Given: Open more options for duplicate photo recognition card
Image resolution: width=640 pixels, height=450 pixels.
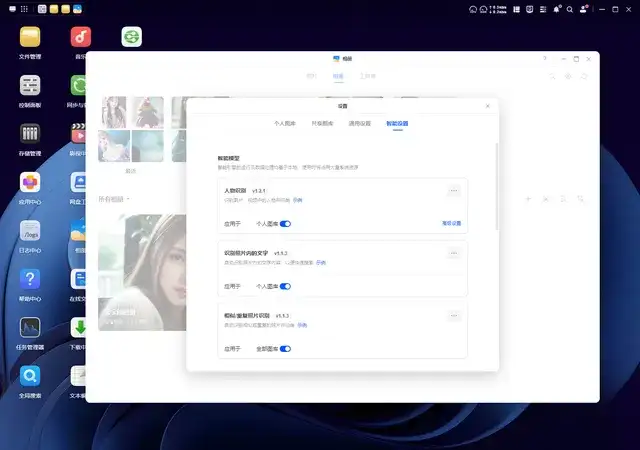Looking at the screenshot, I should tap(454, 316).
